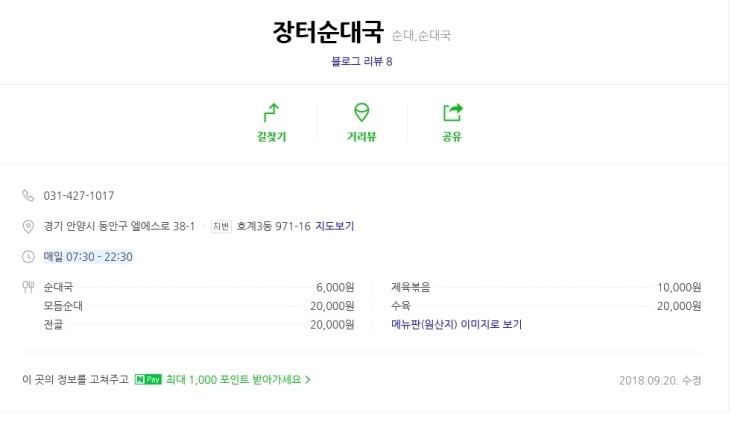Open the 지도보기 map link
The image size is (740, 424).
[x=335, y=226]
